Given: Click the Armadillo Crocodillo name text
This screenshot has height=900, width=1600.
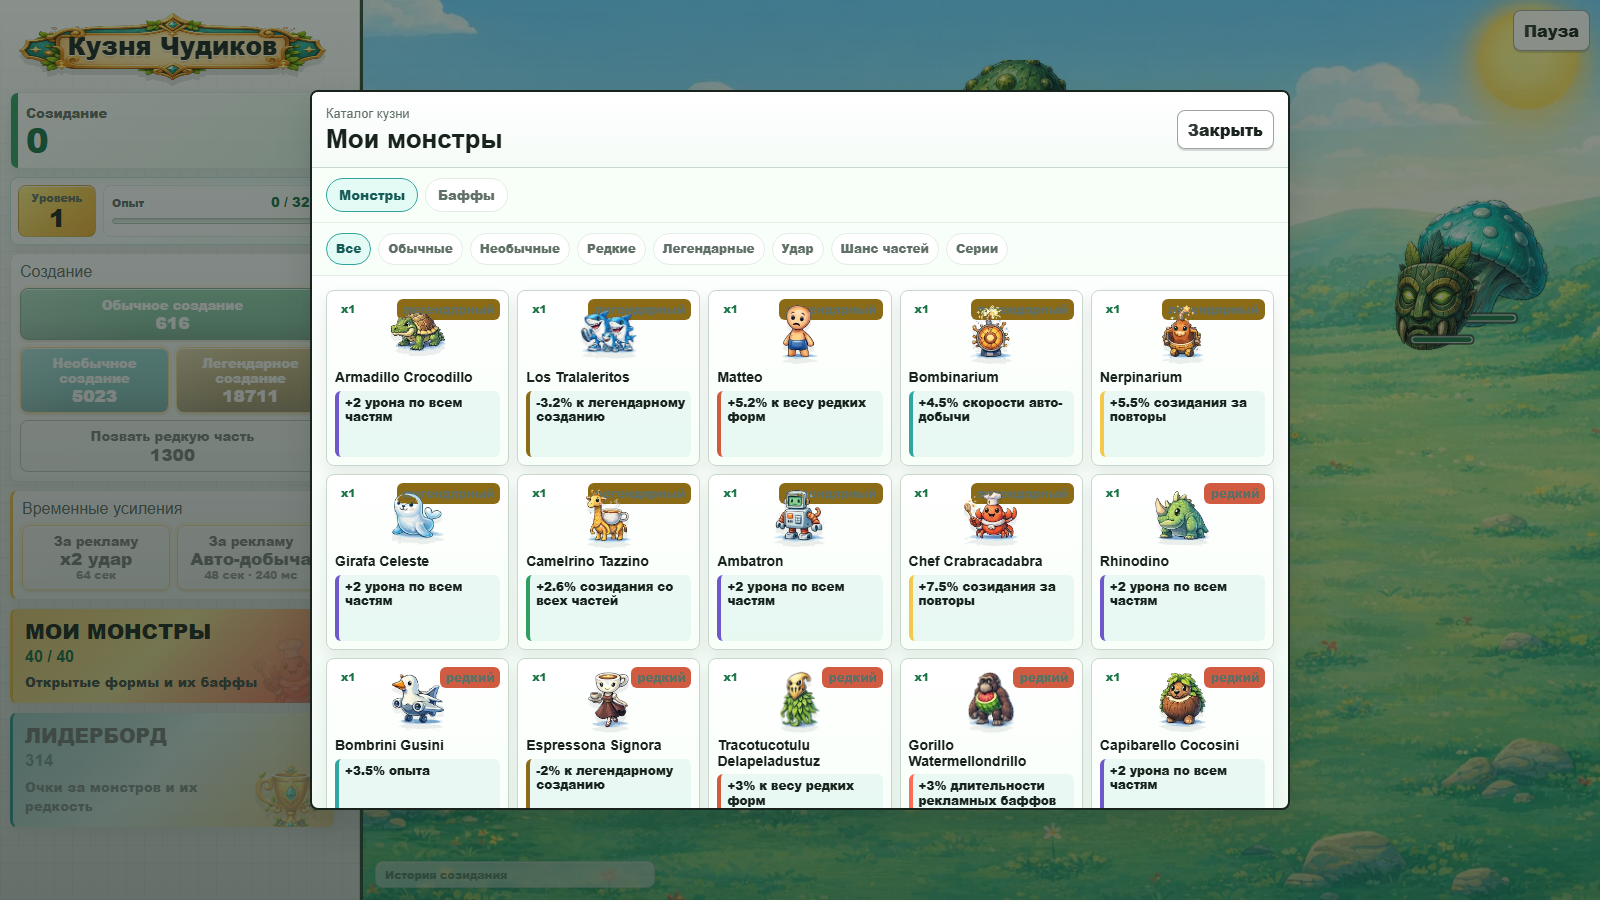Looking at the screenshot, I should [x=403, y=377].
